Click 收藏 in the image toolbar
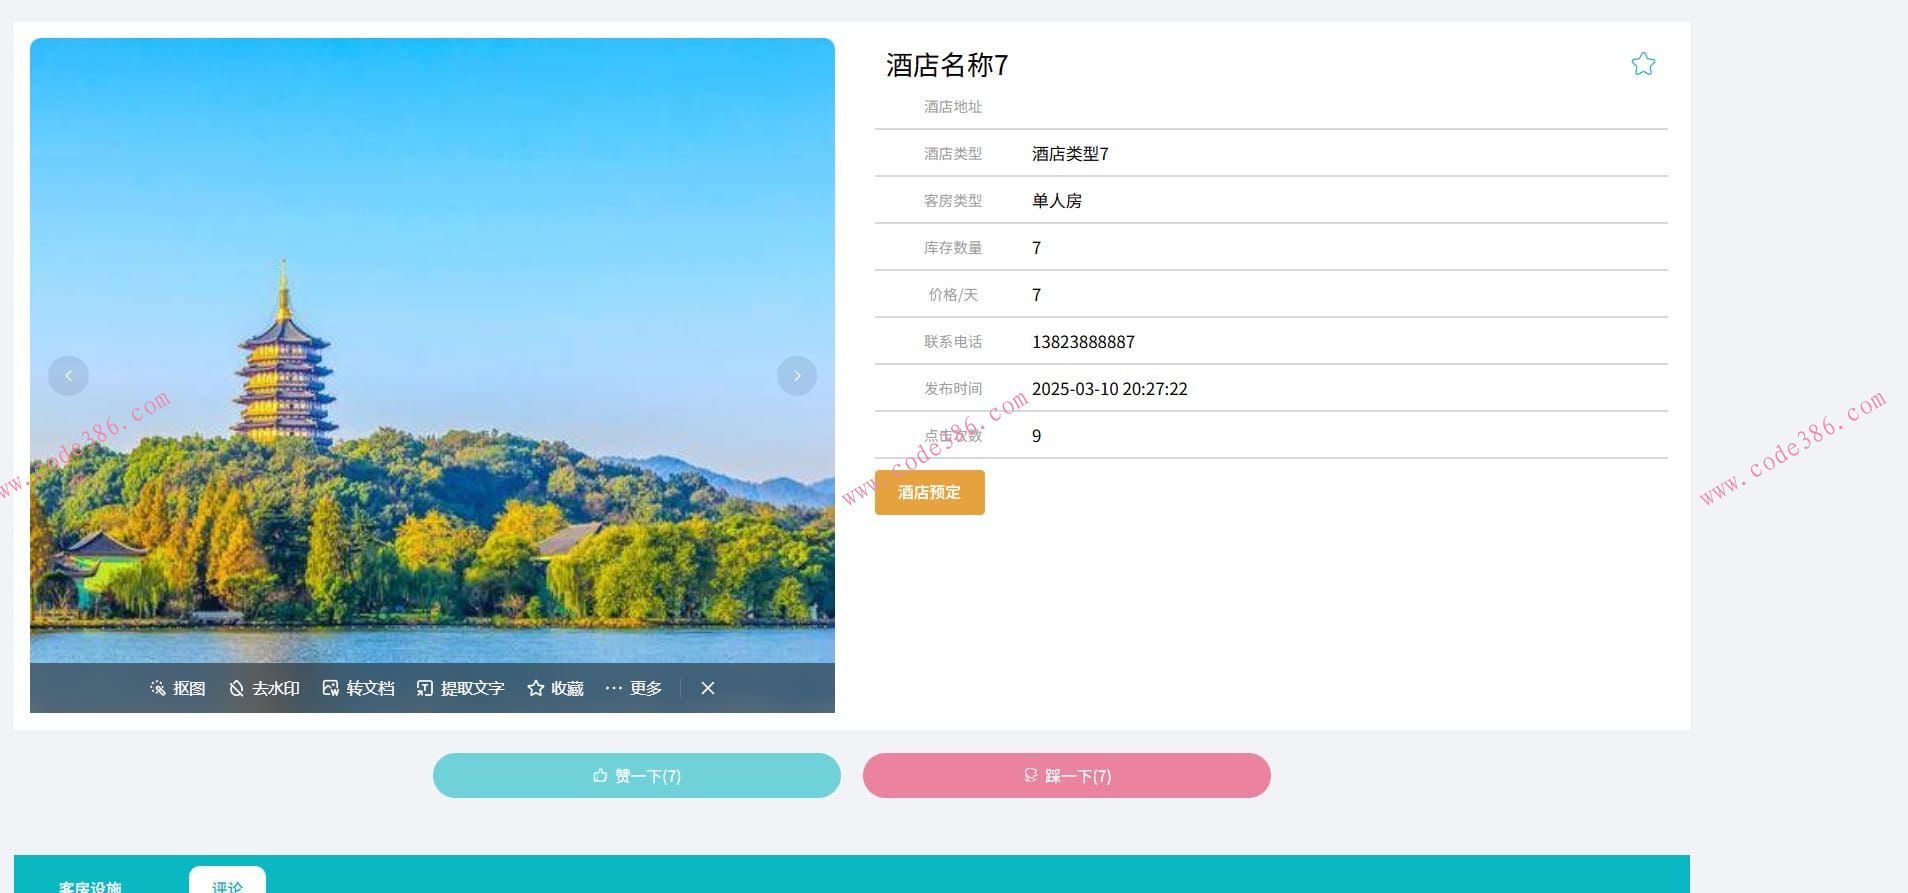 555,688
